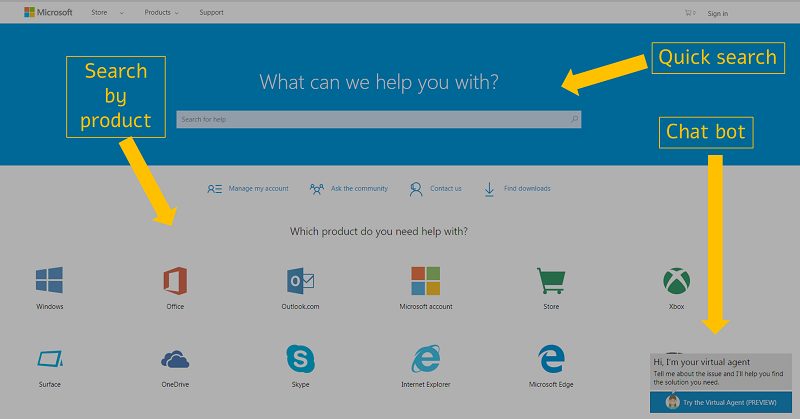The width and height of the screenshot is (800, 419).
Task: Select the Skype product icon
Action: [x=301, y=358]
